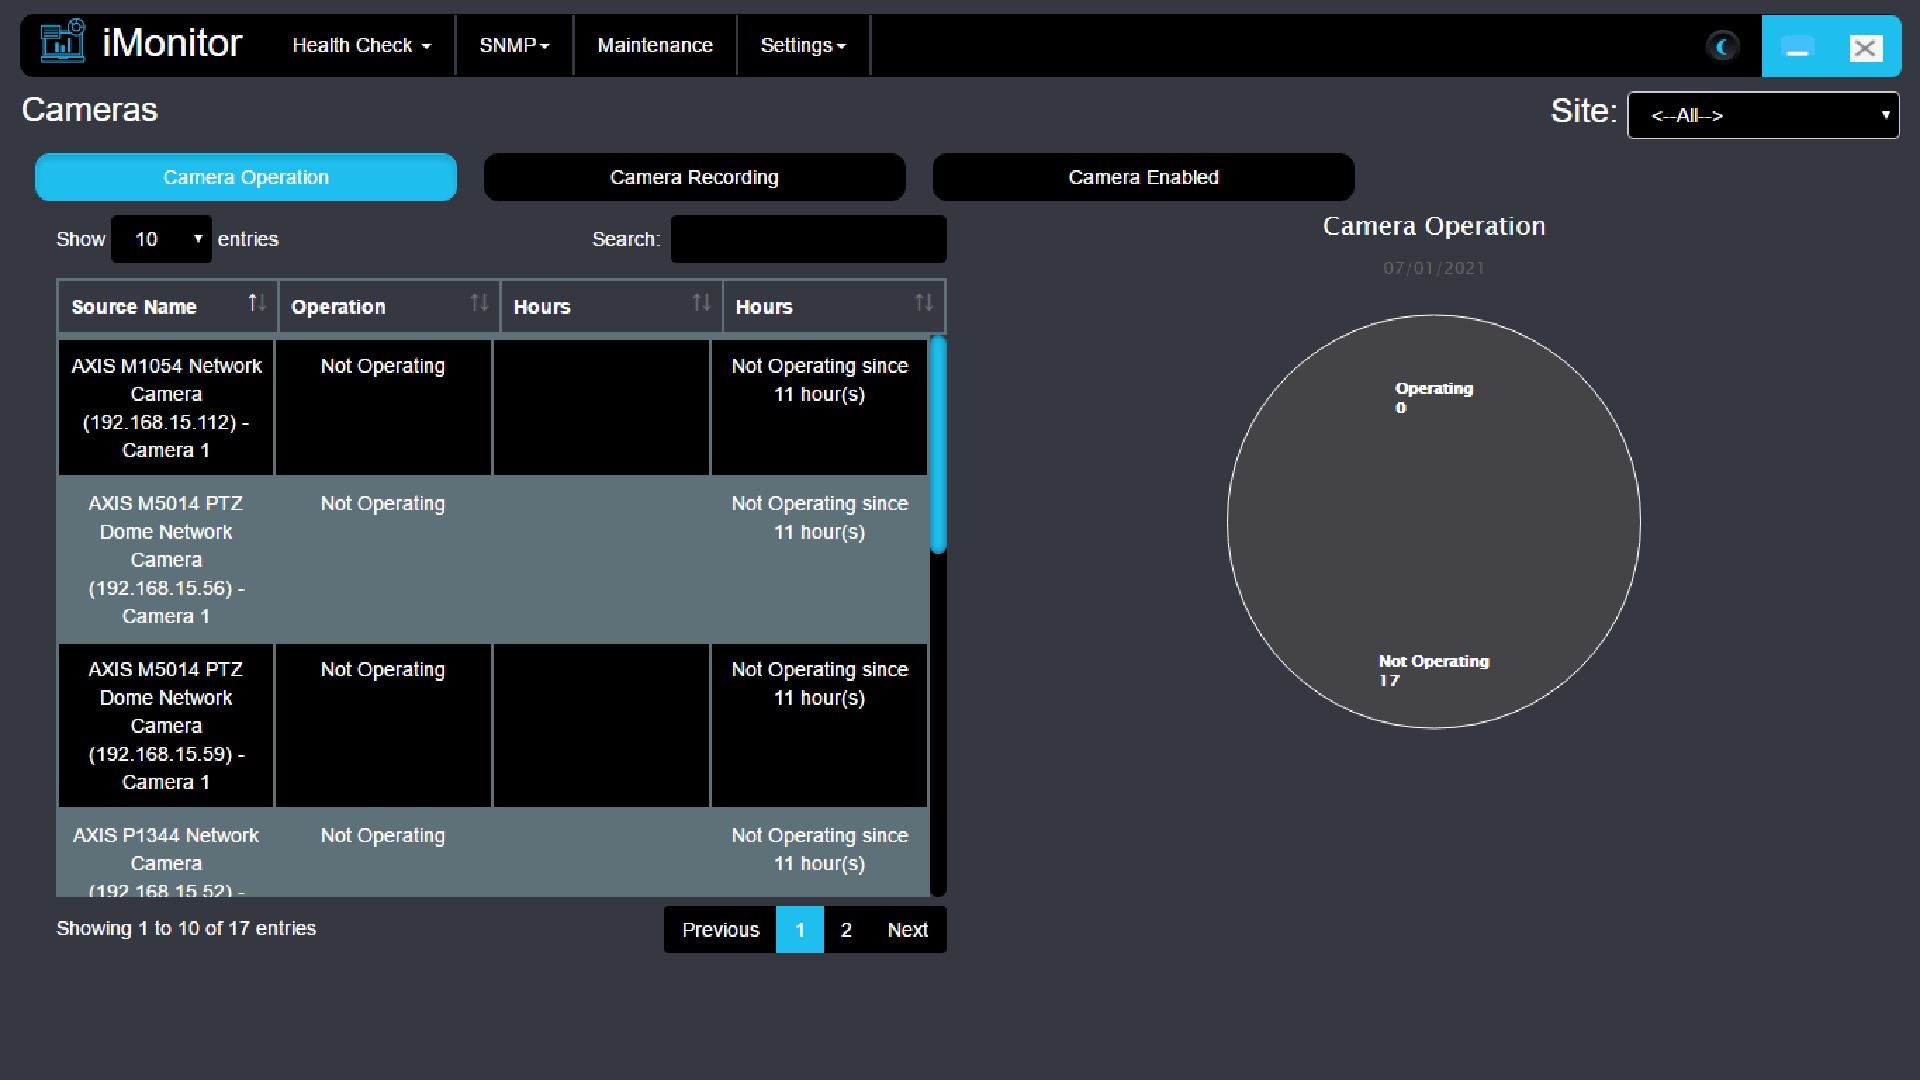Go to Next page

pos(907,930)
